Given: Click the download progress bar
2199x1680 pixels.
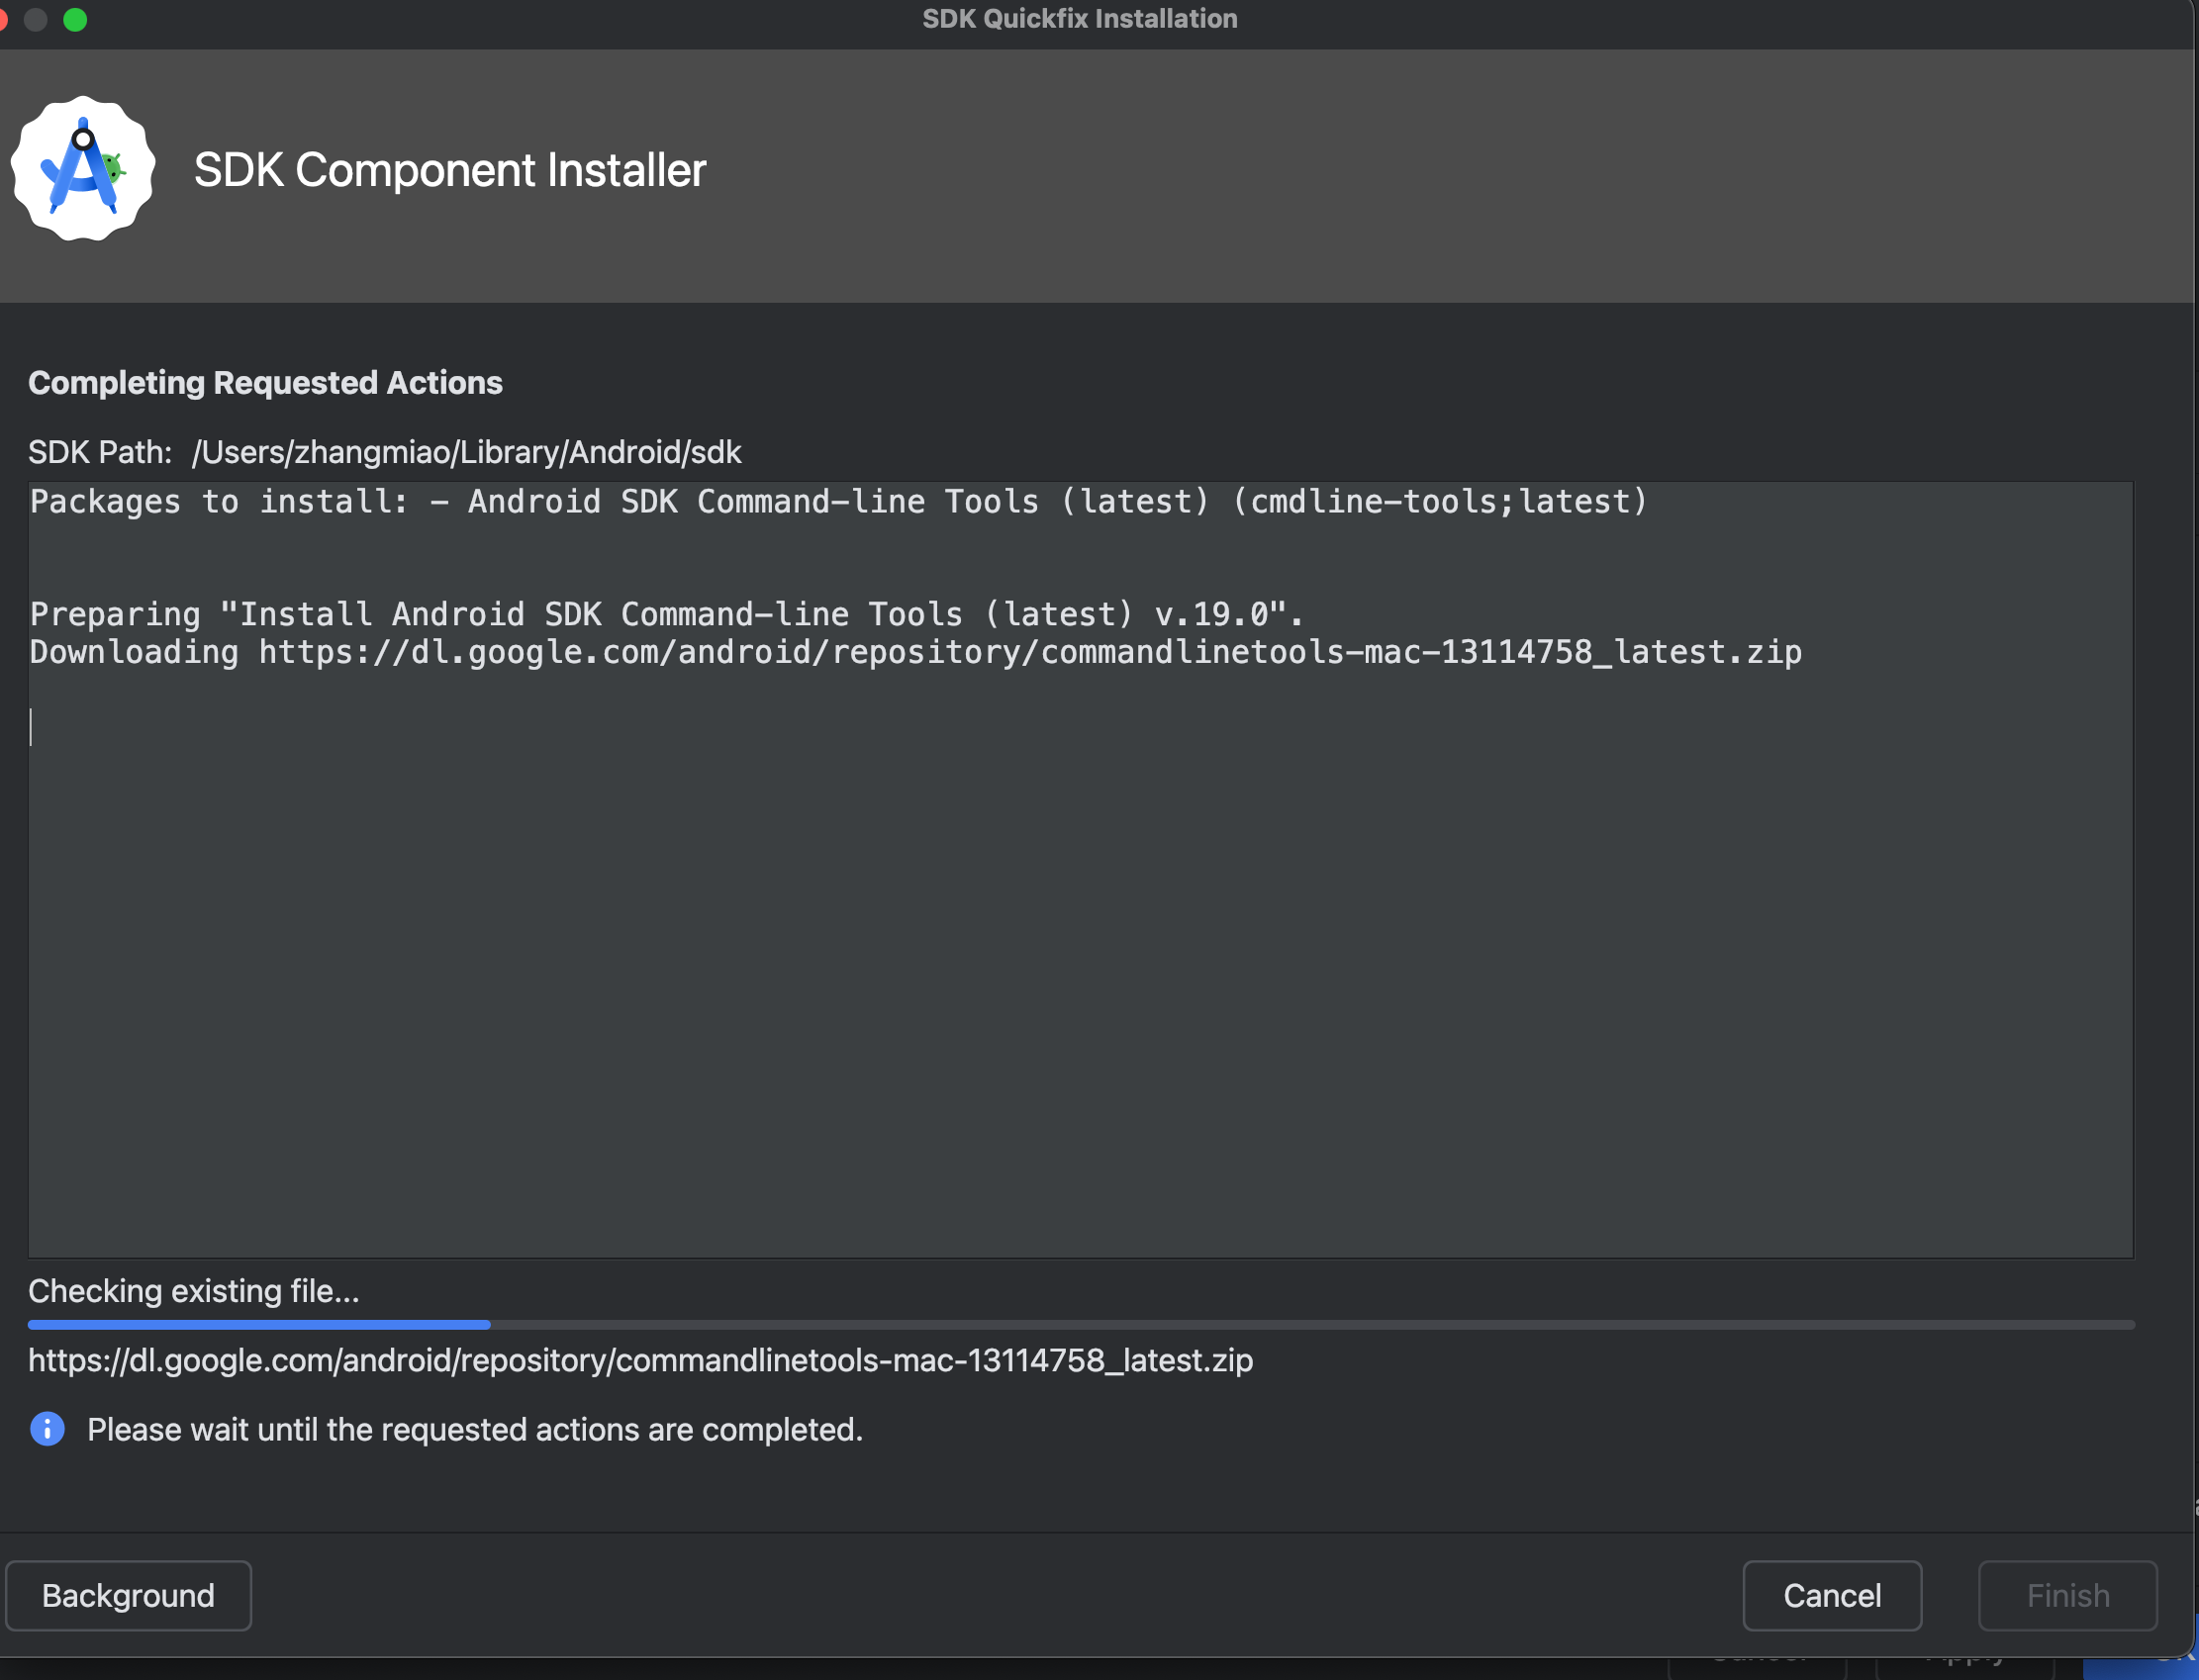Looking at the screenshot, I should pos(1081,1325).
